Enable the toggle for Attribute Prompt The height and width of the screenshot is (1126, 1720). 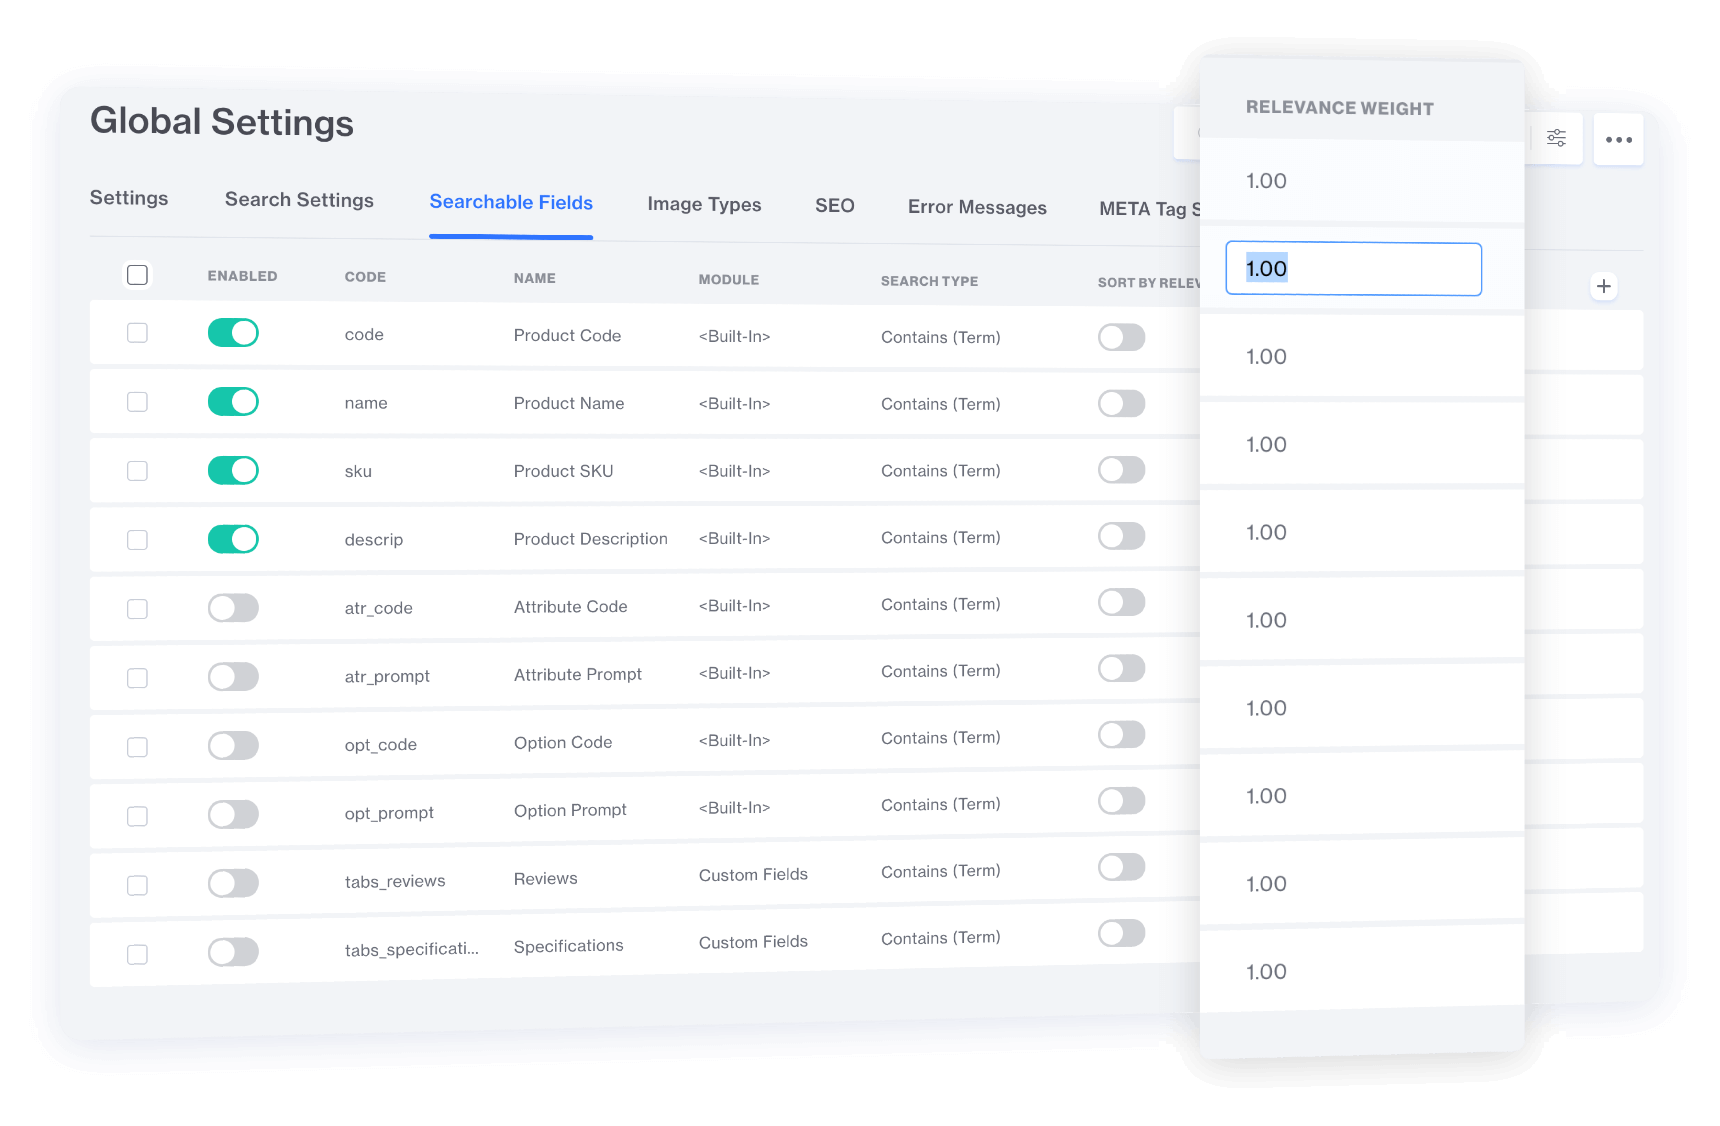(233, 677)
